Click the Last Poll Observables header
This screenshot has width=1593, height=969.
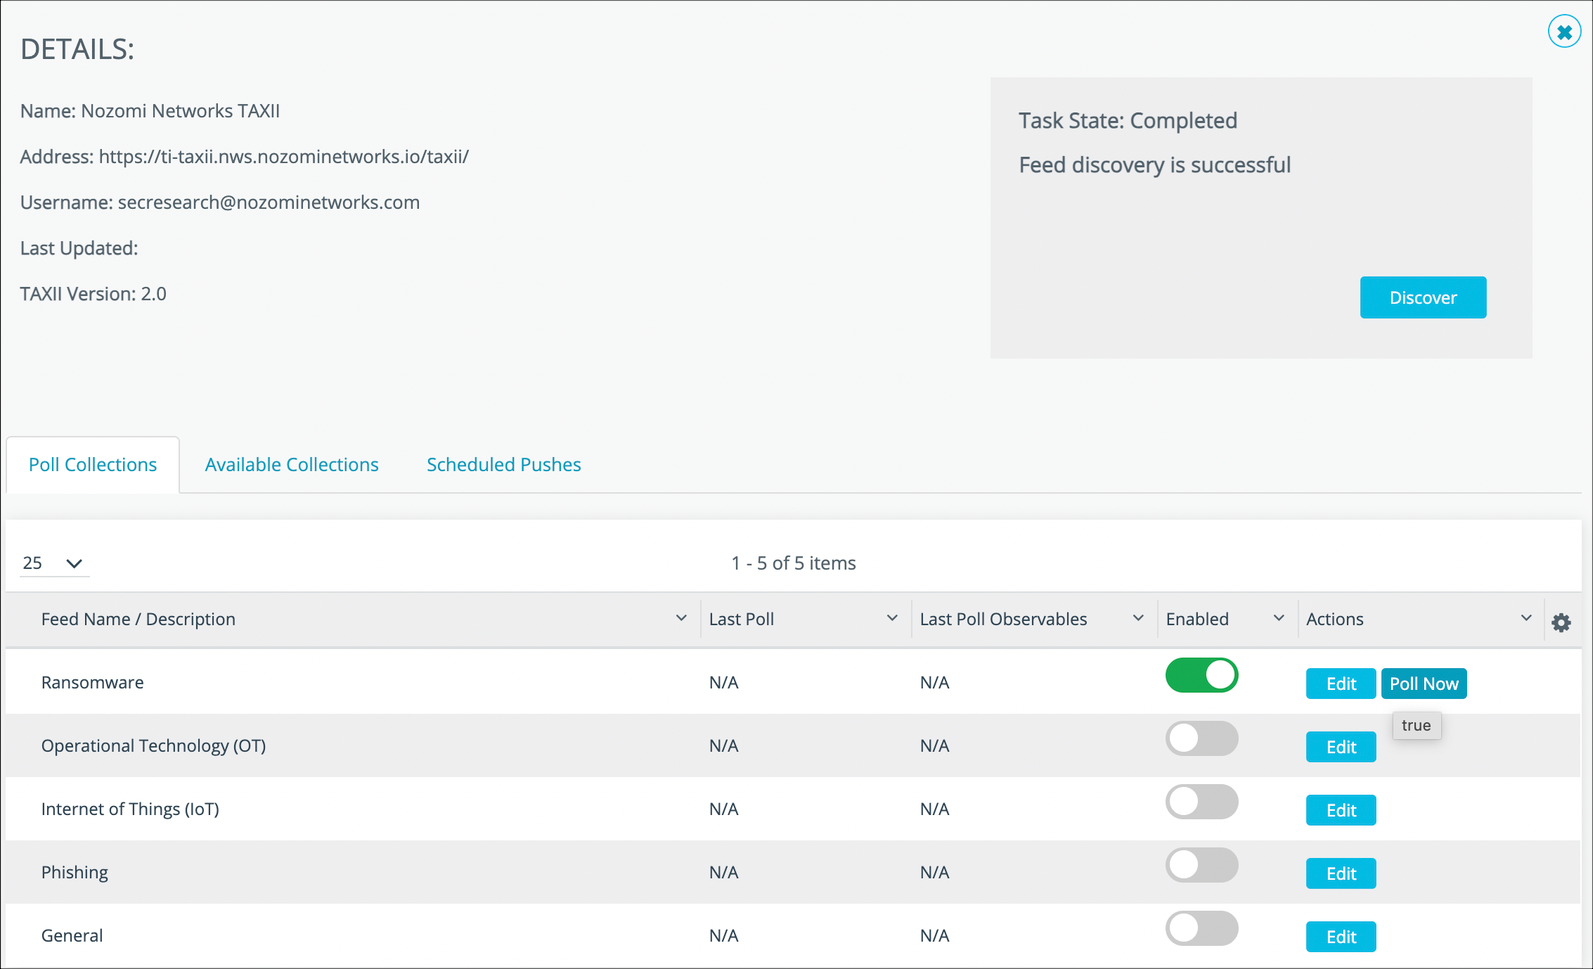point(1003,619)
